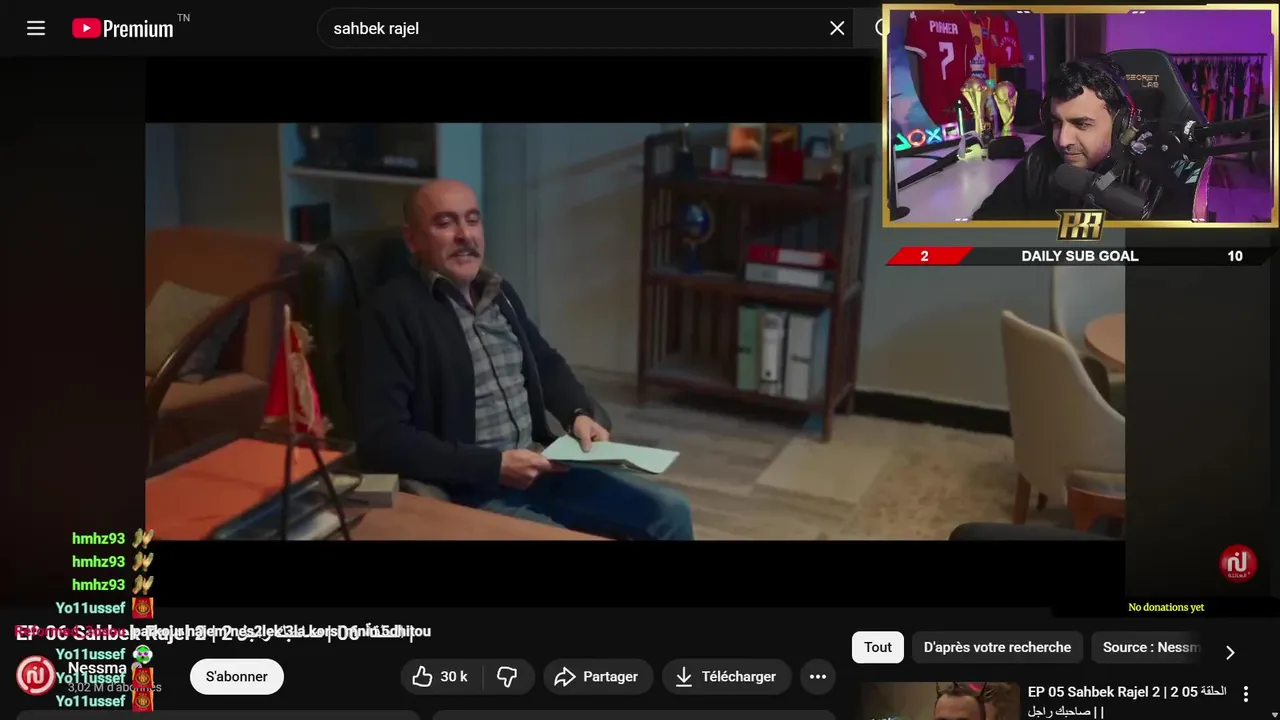
Task: Show more filter chips with right chevron
Action: pyautogui.click(x=1230, y=652)
